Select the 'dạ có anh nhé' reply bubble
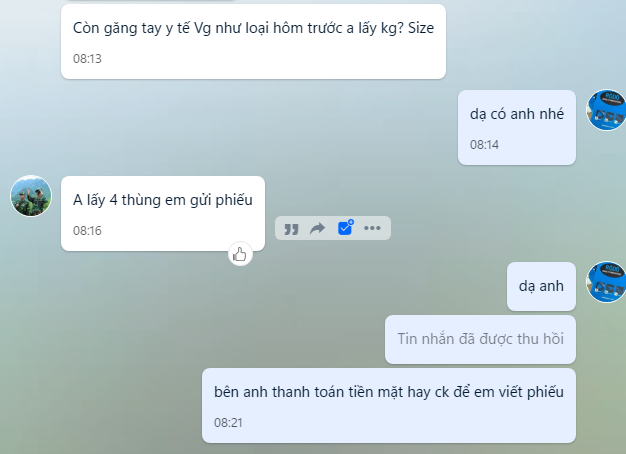This screenshot has width=626, height=454. [x=517, y=127]
